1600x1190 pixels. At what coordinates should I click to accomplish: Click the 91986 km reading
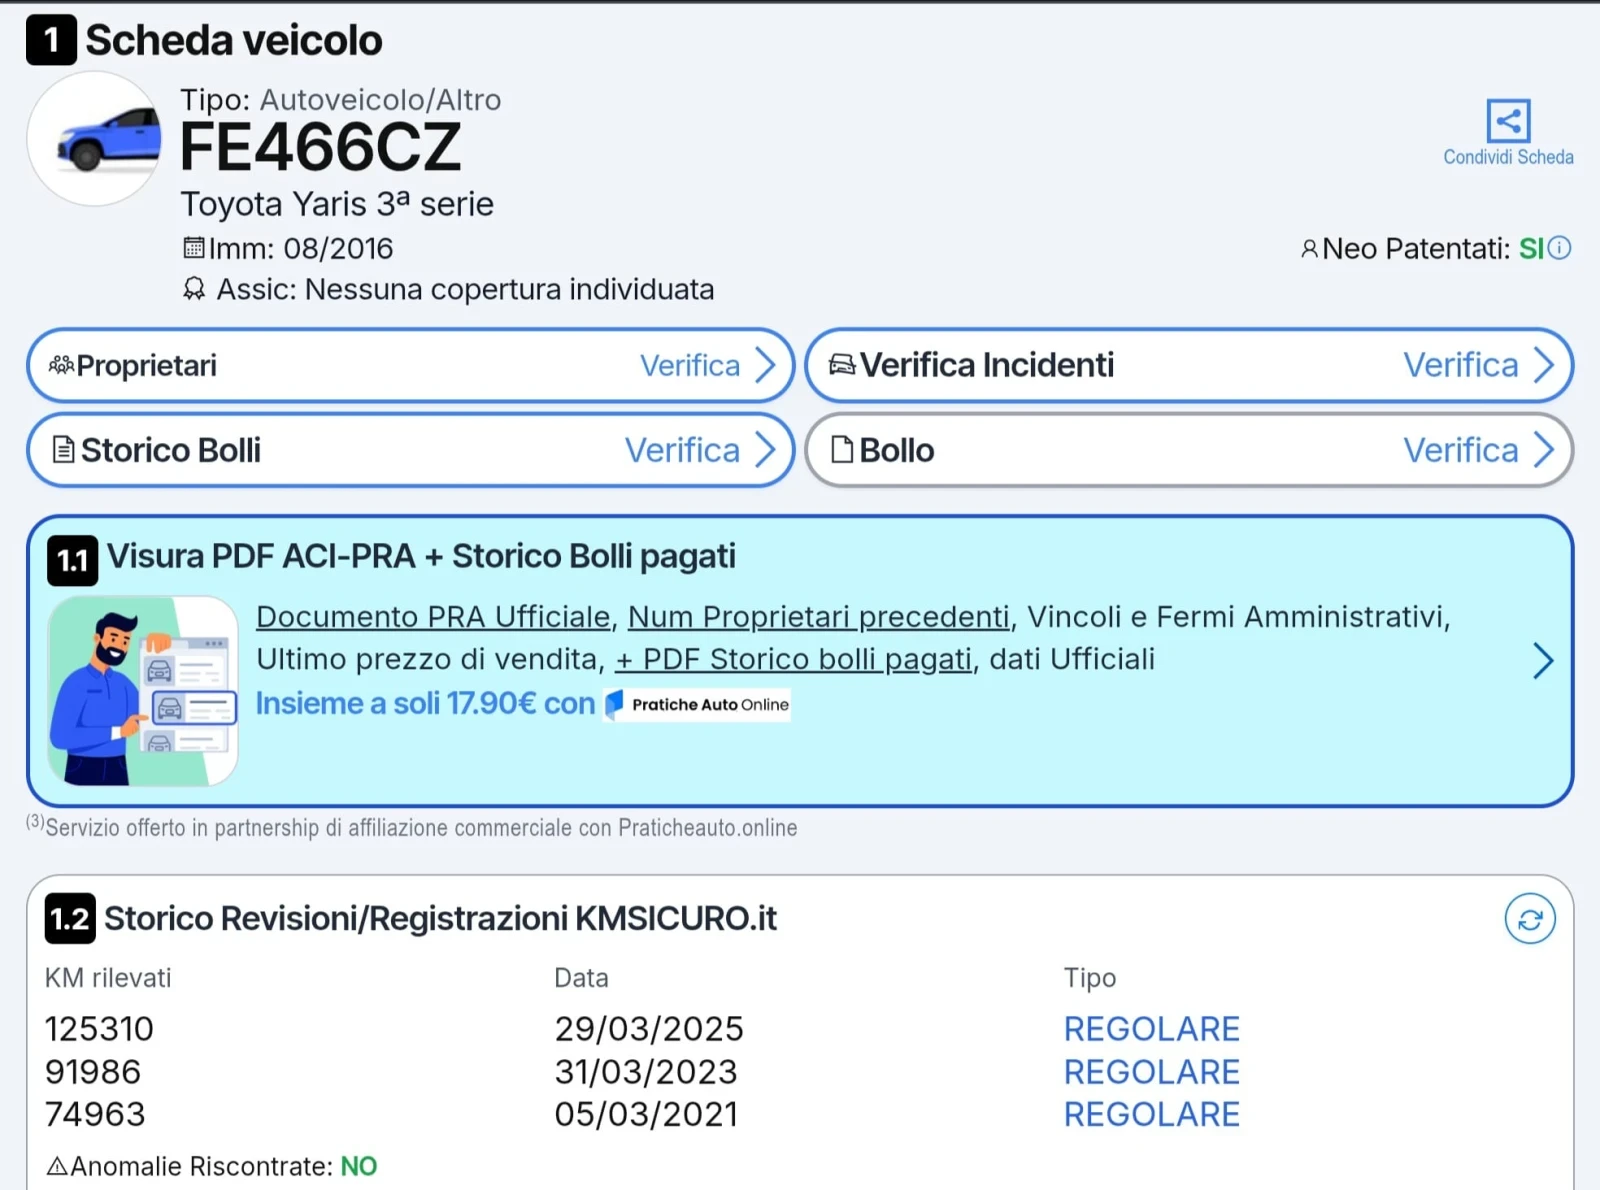93,1072
